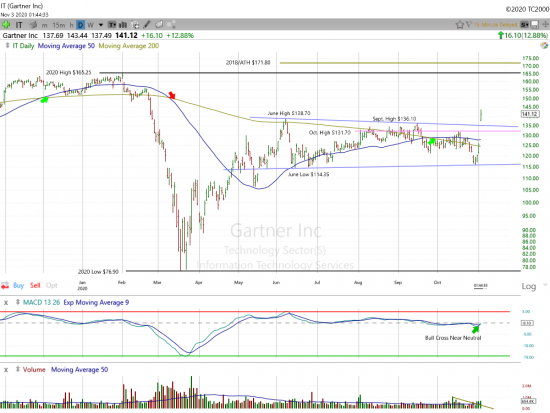Edit the Moving Average 50 price indicator
550x413 pixels.
coord(66,46)
